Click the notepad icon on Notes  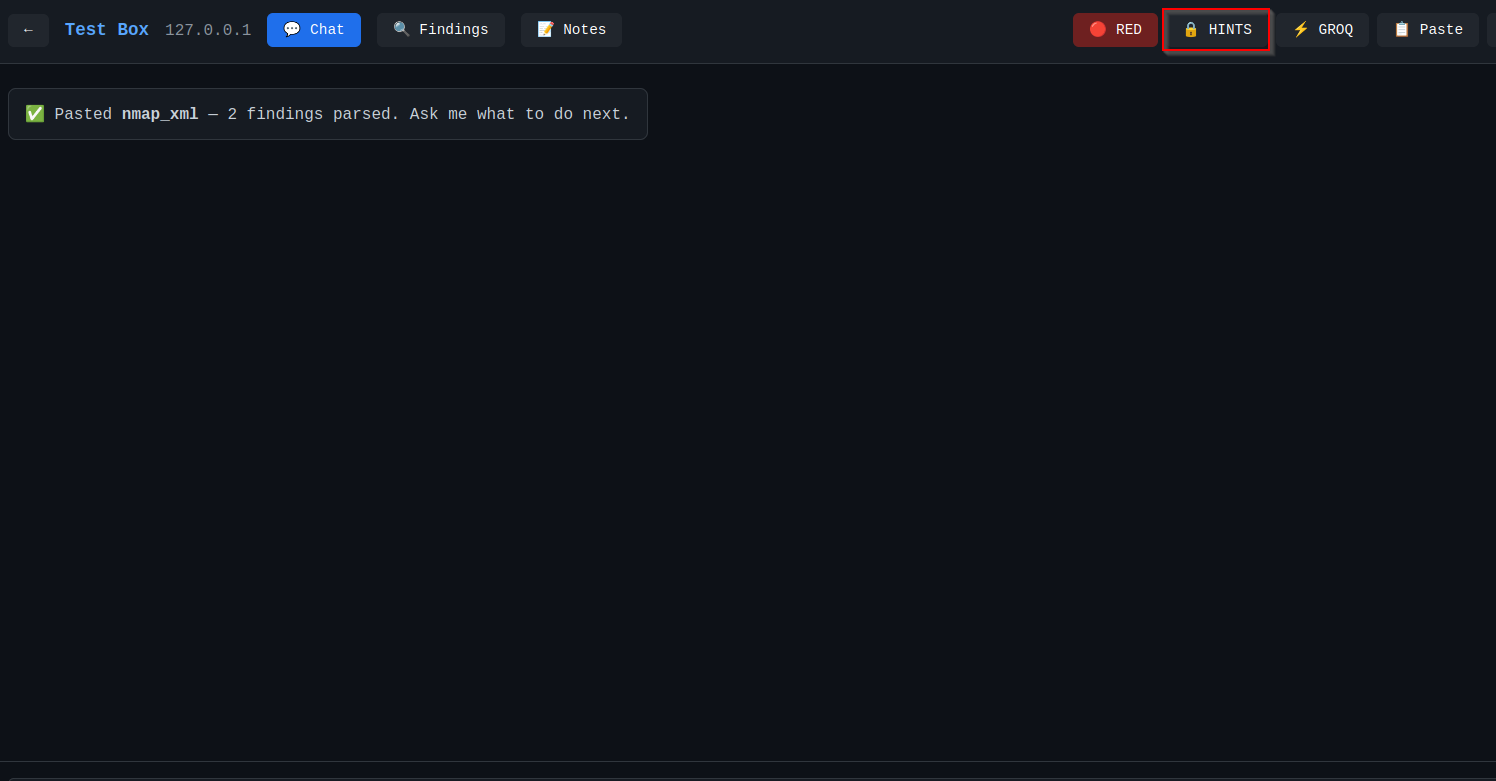tap(546, 30)
